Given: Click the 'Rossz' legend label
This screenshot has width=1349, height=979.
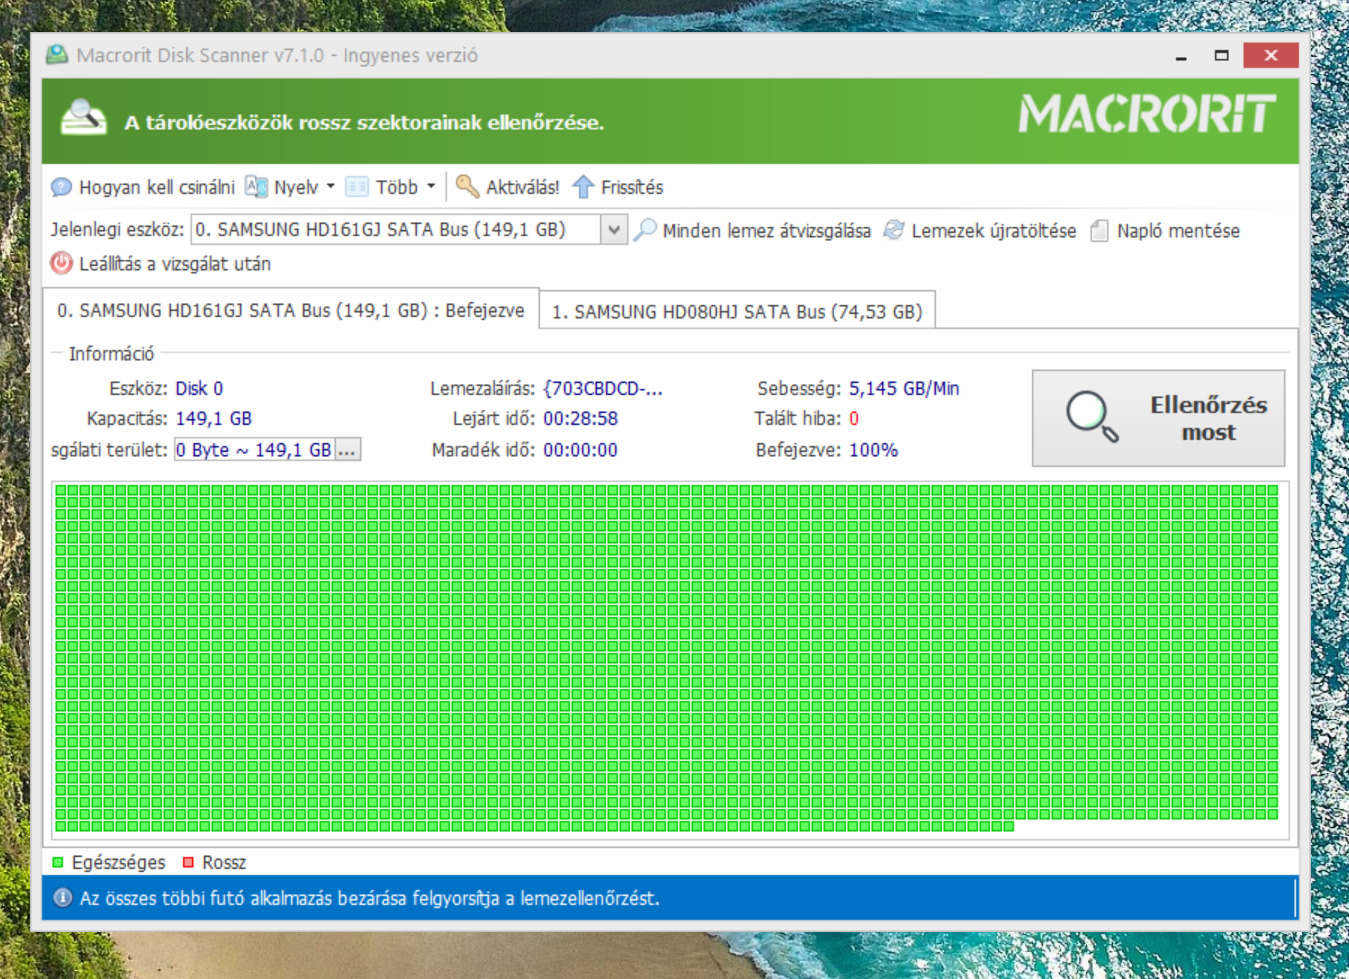Looking at the screenshot, I should (x=224, y=862).
